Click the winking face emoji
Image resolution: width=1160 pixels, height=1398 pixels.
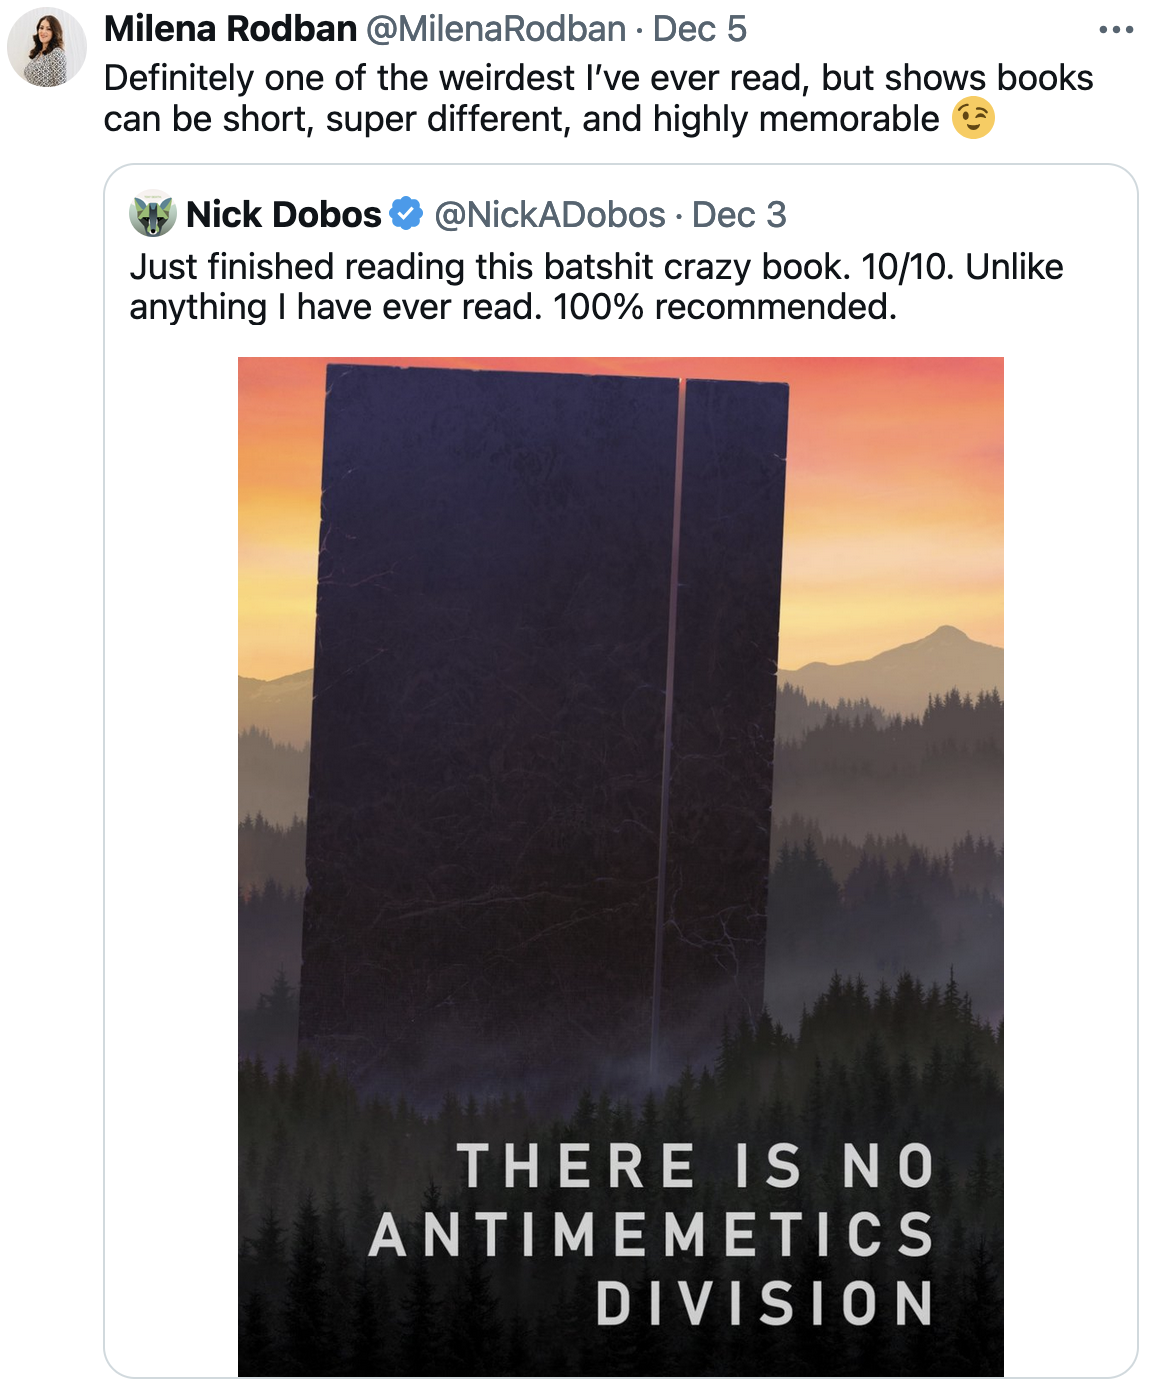click(973, 119)
